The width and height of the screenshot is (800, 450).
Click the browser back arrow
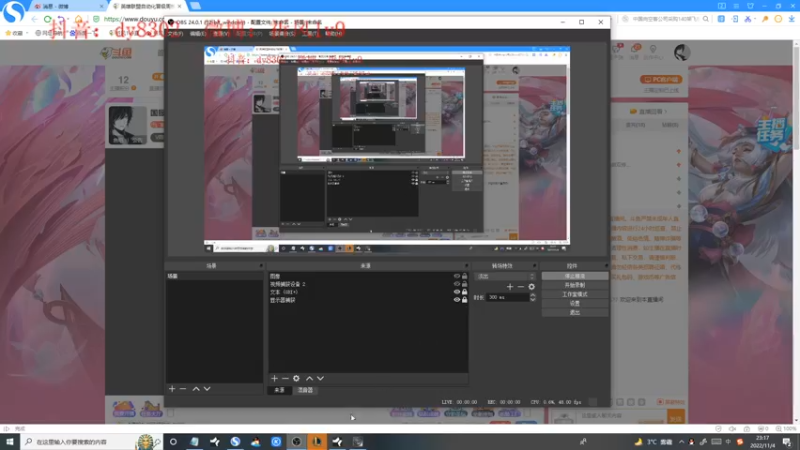point(34,19)
